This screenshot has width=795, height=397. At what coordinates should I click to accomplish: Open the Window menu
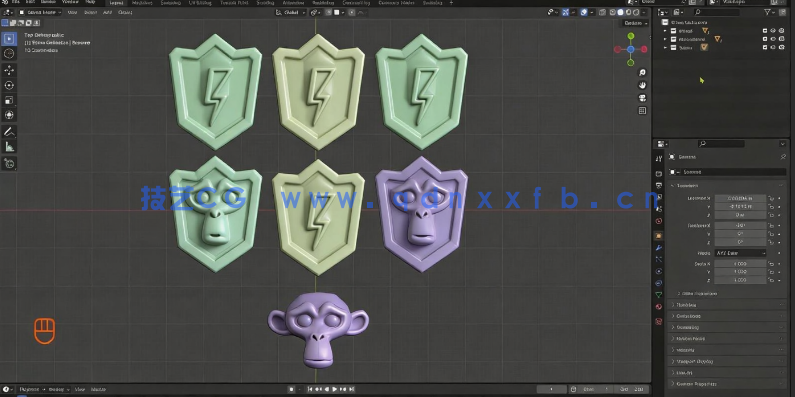pos(70,3)
